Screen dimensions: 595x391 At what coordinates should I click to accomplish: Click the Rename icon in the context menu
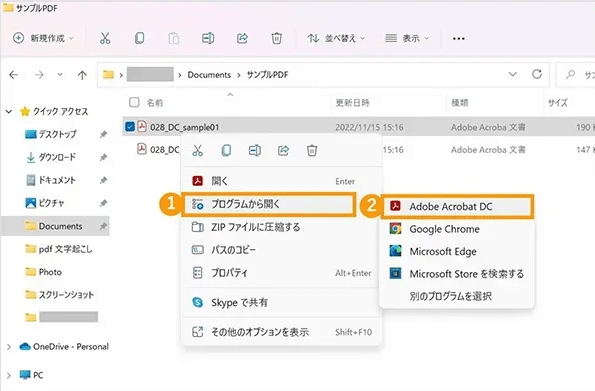pyautogui.click(x=255, y=150)
